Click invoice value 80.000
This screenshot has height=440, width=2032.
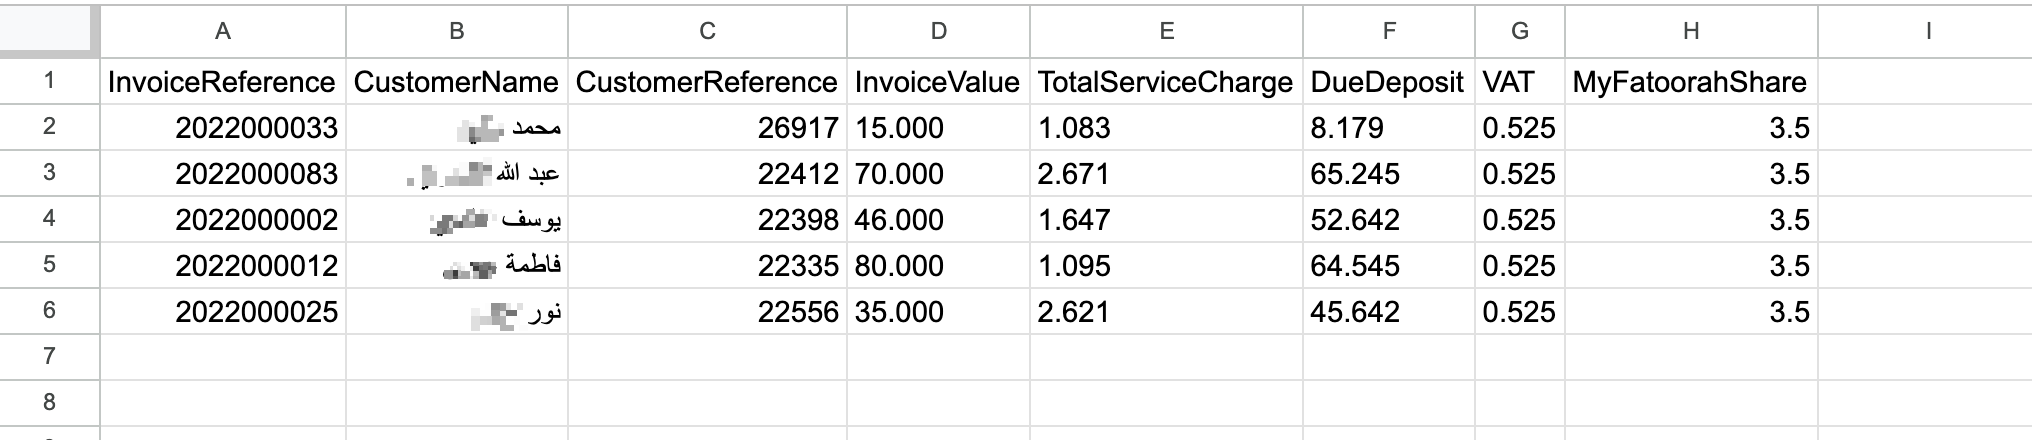click(x=938, y=265)
